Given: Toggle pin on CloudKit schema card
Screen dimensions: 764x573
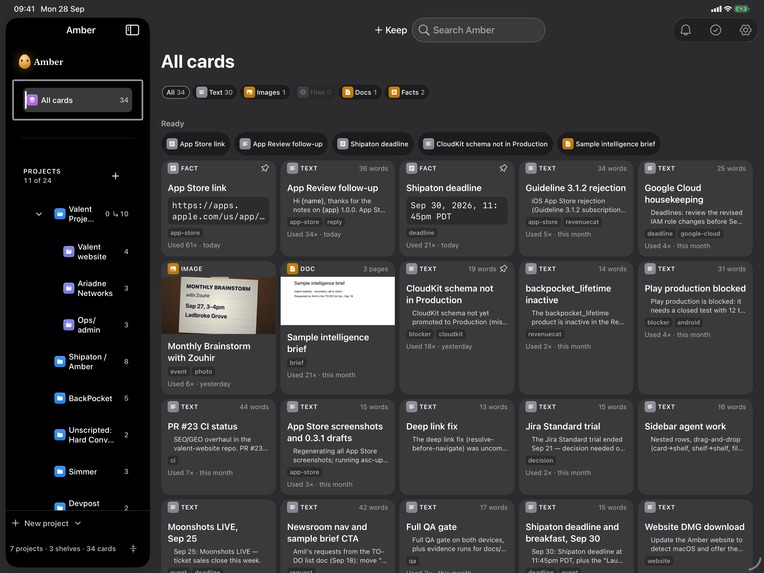Looking at the screenshot, I should [503, 268].
